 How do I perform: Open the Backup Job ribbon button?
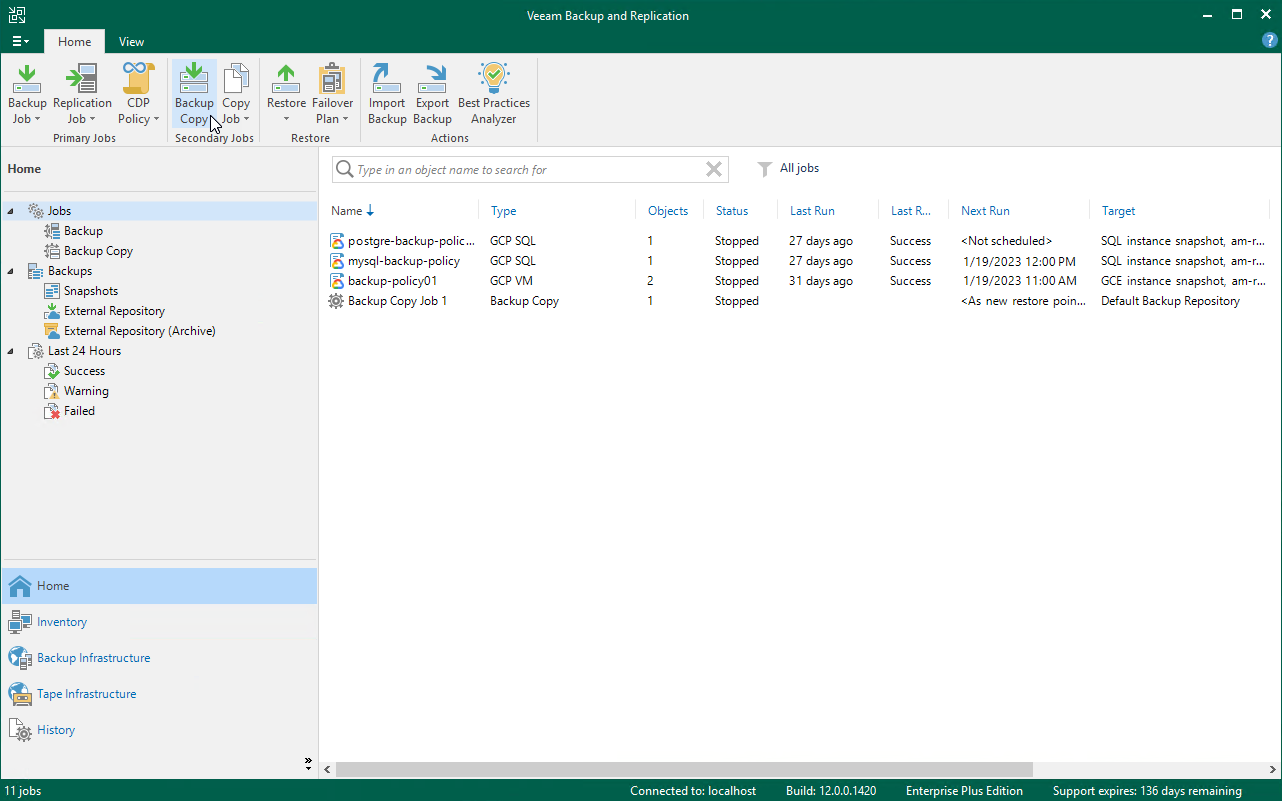point(27,94)
